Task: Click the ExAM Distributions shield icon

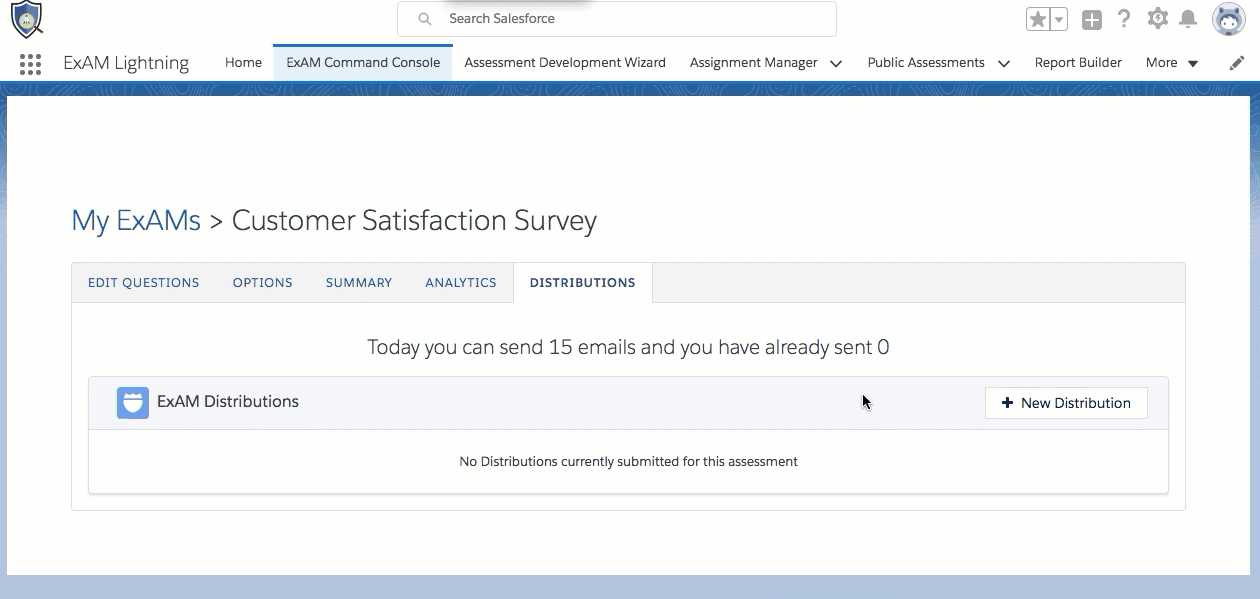Action: [x=133, y=403]
